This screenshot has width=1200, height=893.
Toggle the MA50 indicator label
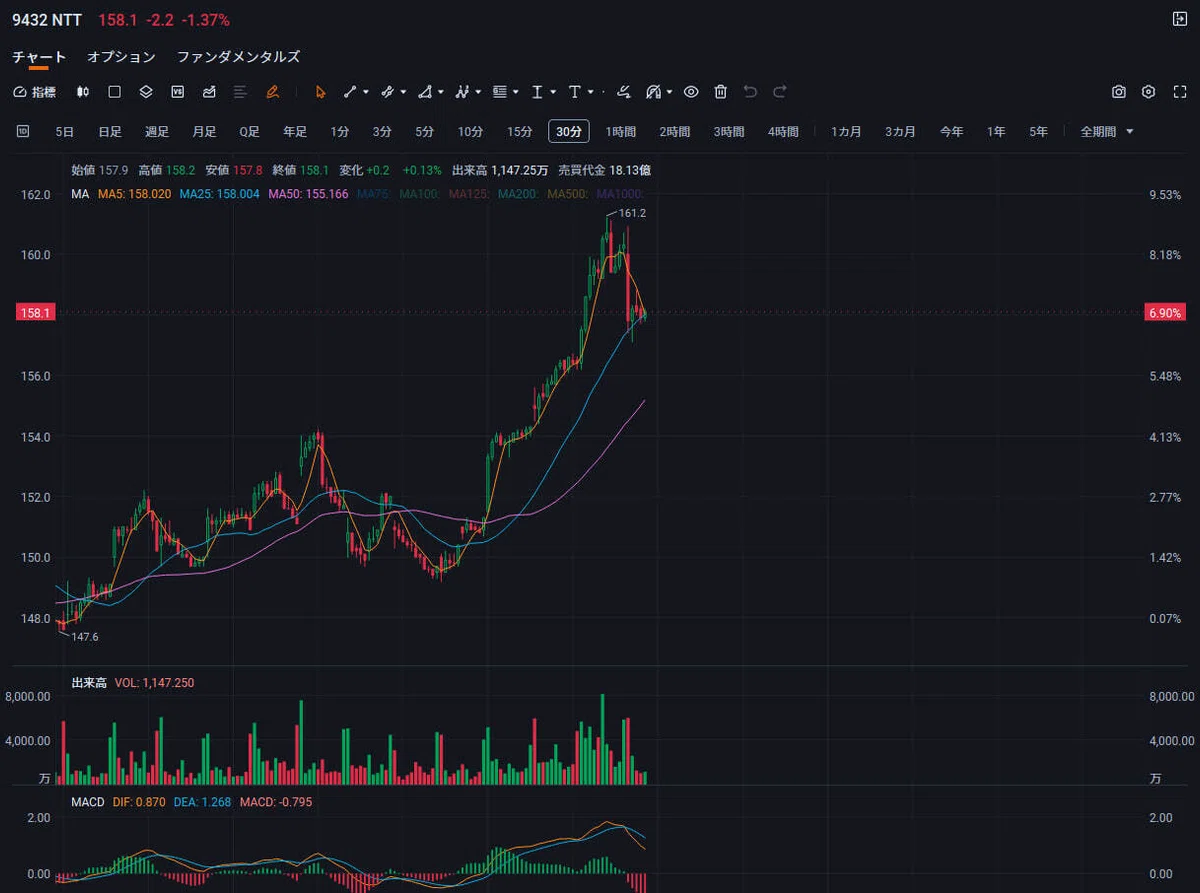pos(308,194)
